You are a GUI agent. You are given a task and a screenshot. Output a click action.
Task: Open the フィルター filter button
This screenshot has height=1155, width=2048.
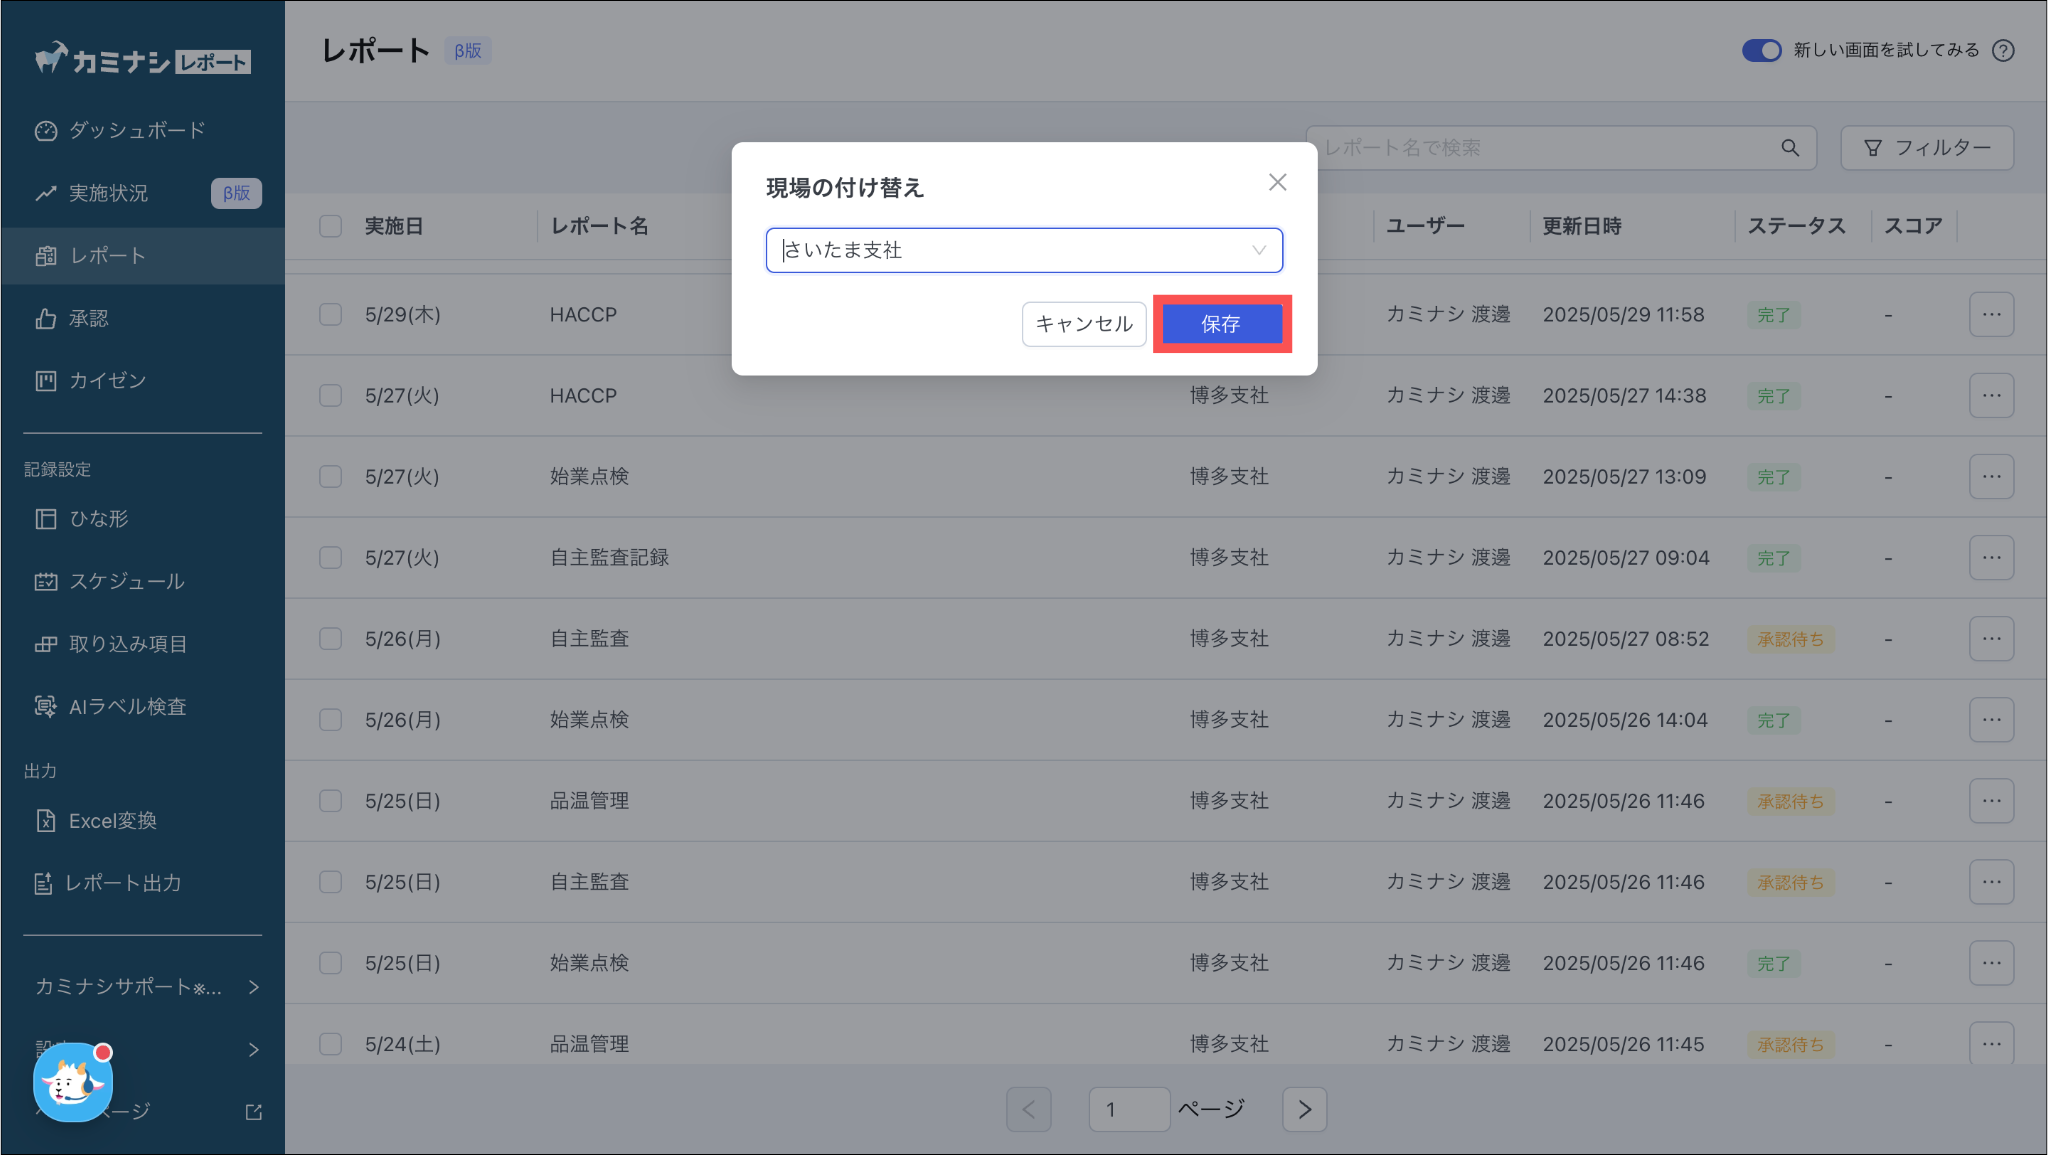(x=1927, y=148)
